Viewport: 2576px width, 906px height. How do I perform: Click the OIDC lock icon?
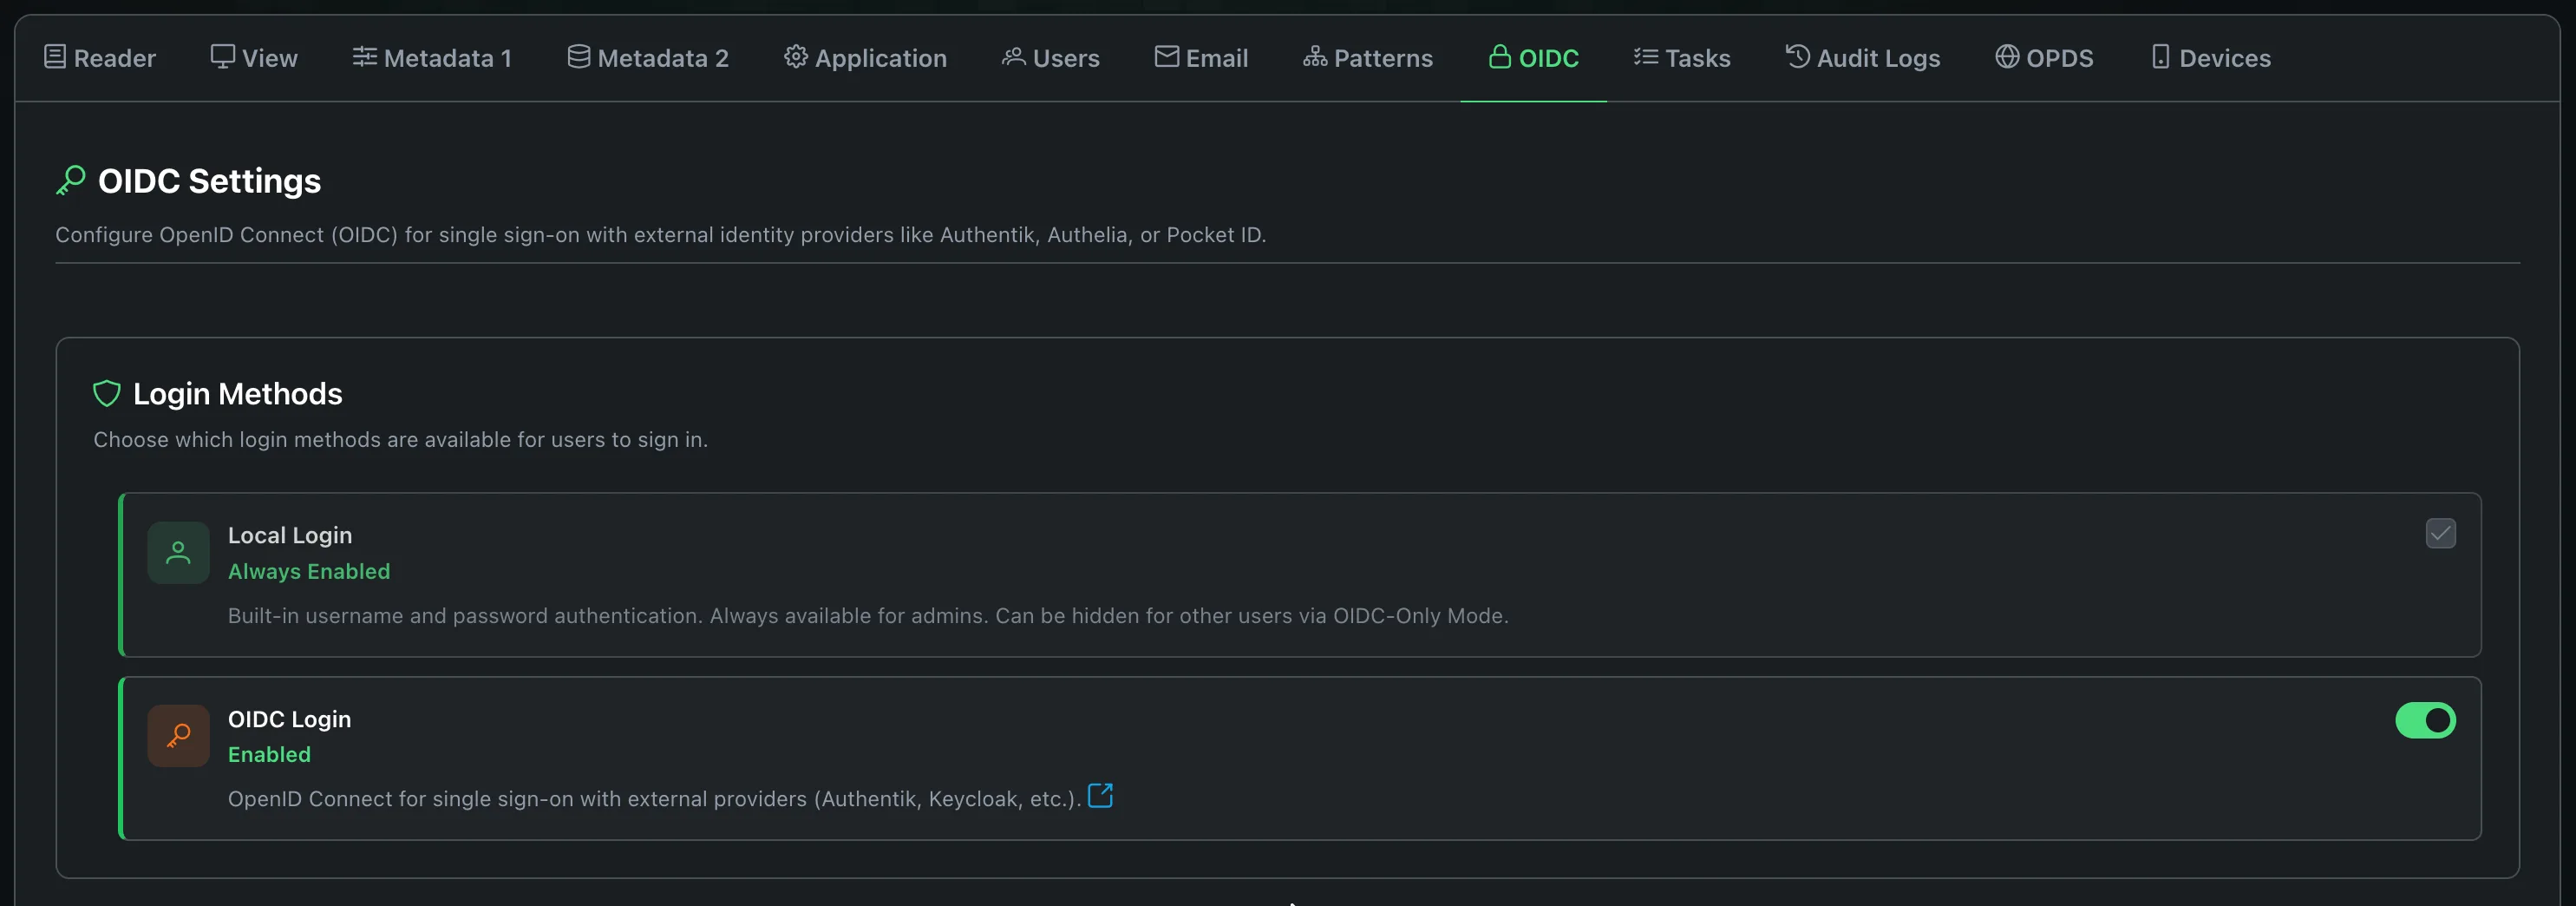[x=1499, y=57]
